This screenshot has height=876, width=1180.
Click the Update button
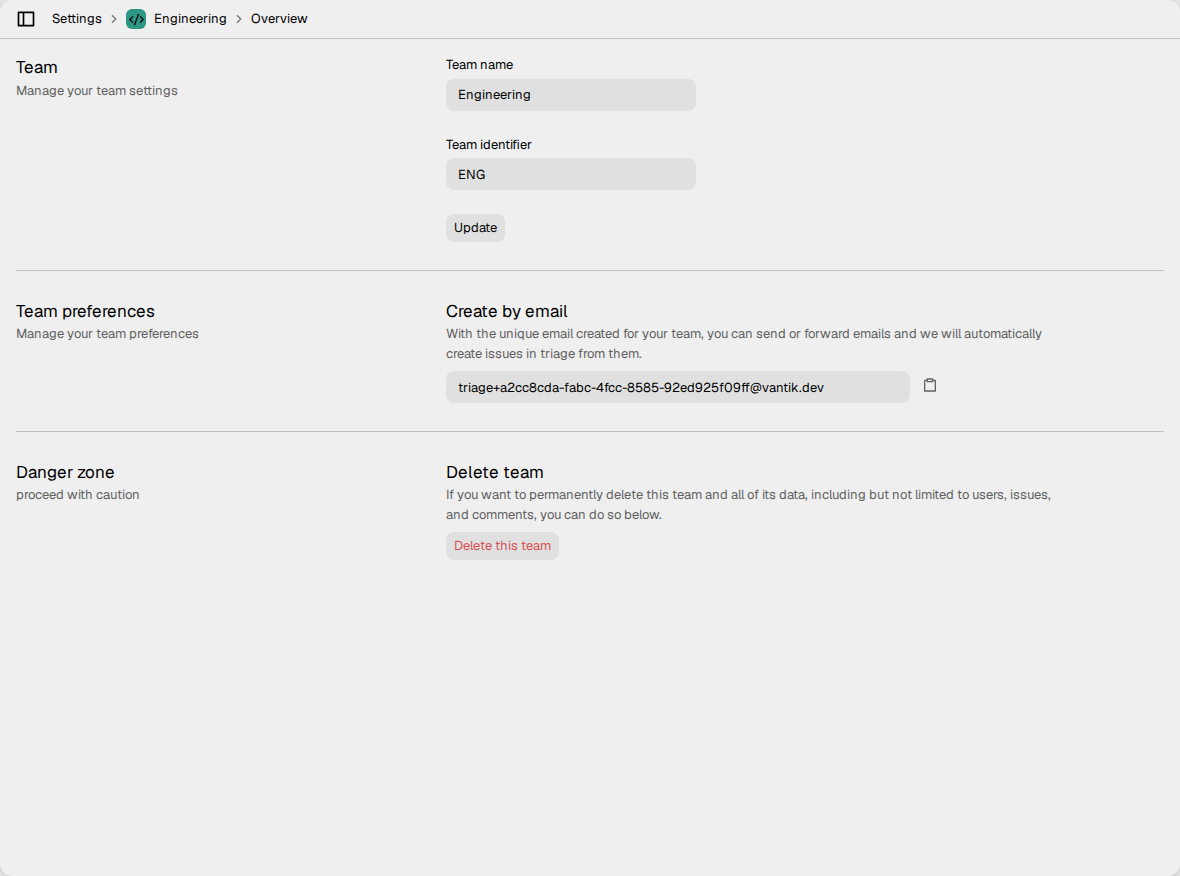pyautogui.click(x=476, y=228)
